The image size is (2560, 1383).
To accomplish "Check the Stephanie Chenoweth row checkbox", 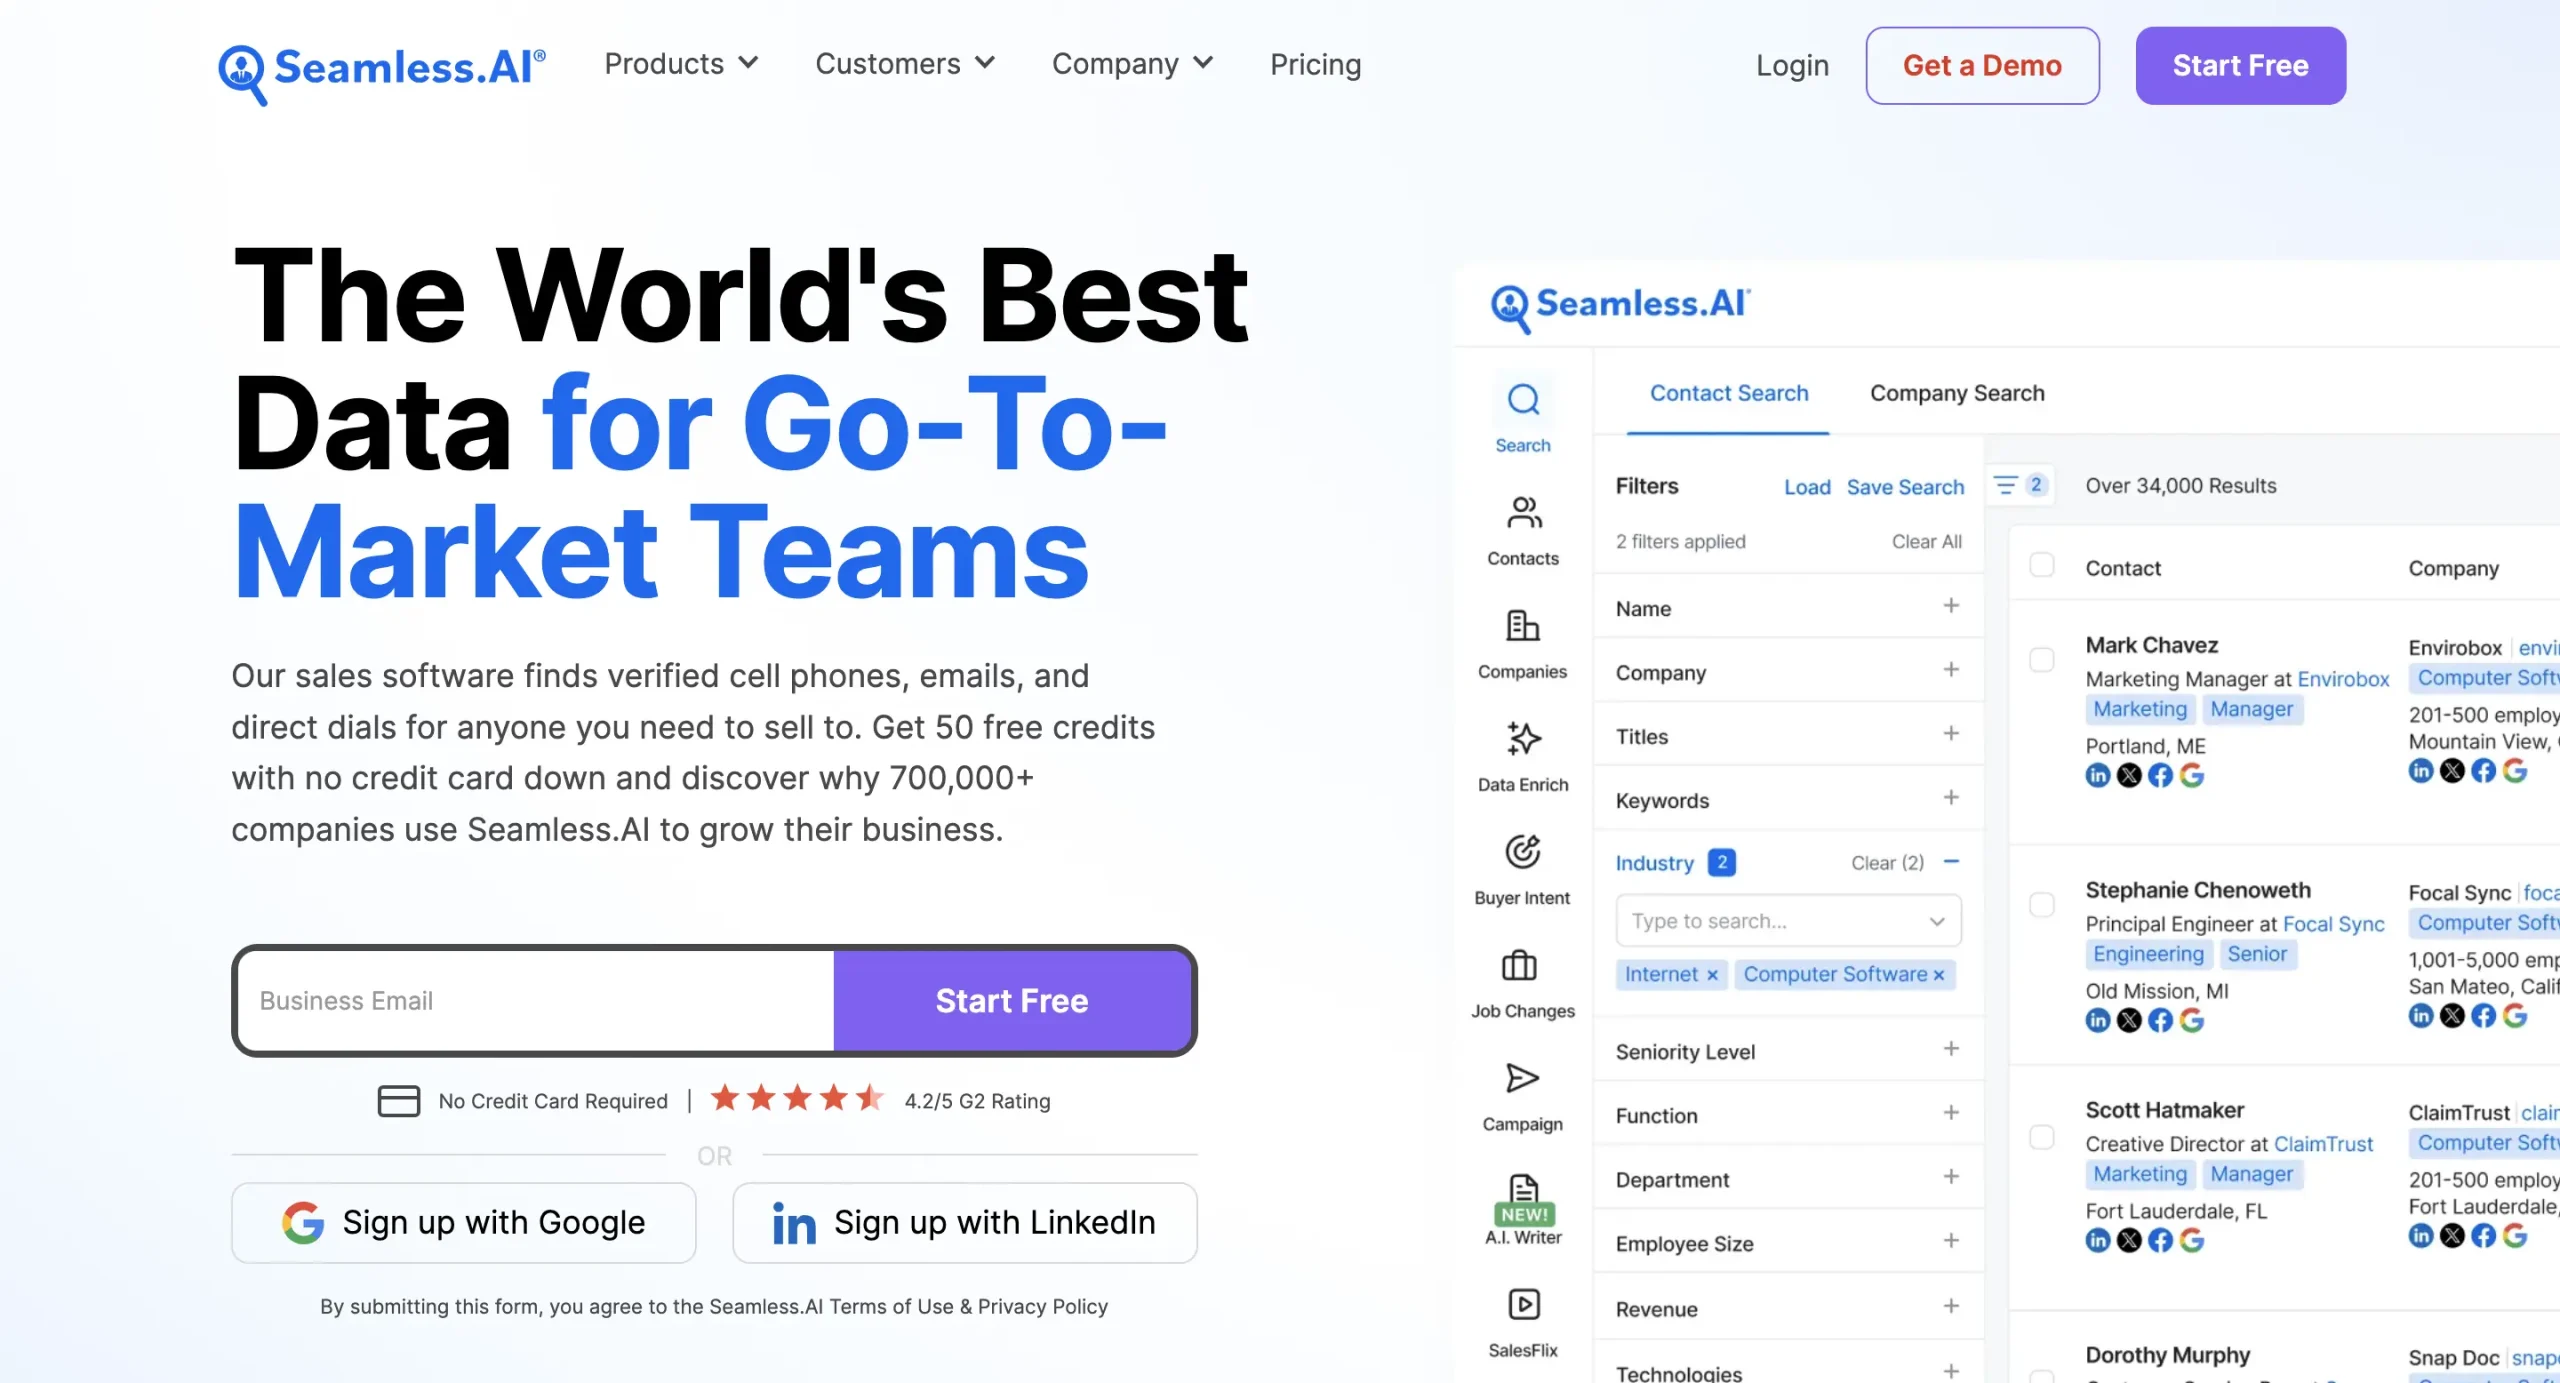I will (x=2042, y=905).
